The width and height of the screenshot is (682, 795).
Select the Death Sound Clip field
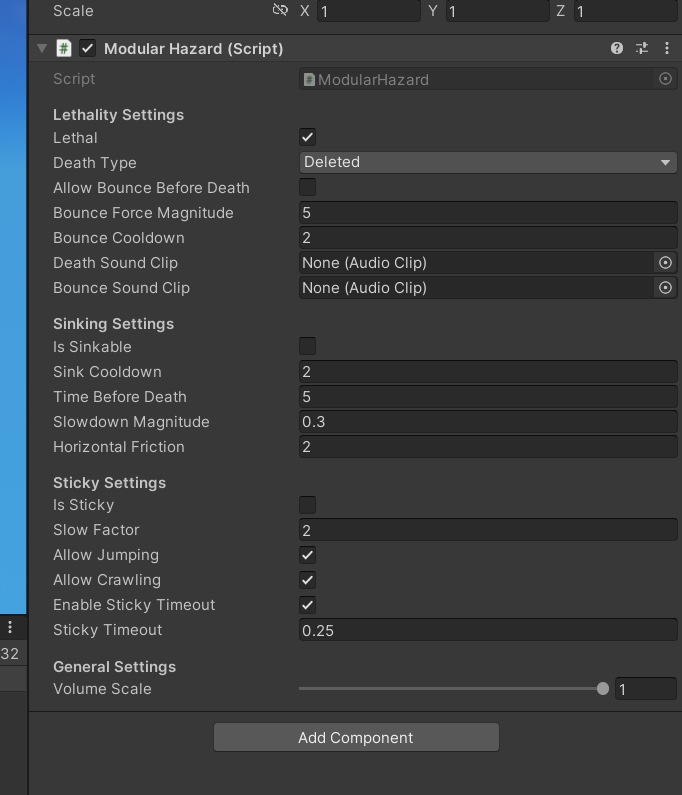coord(477,263)
